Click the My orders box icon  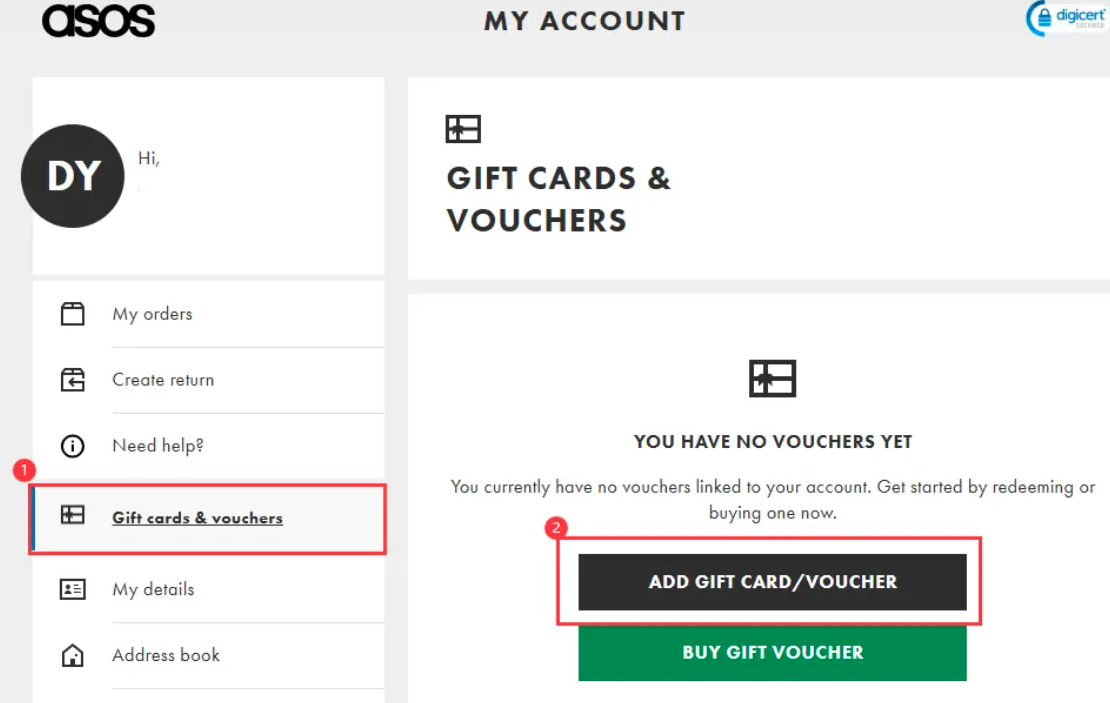click(x=73, y=314)
